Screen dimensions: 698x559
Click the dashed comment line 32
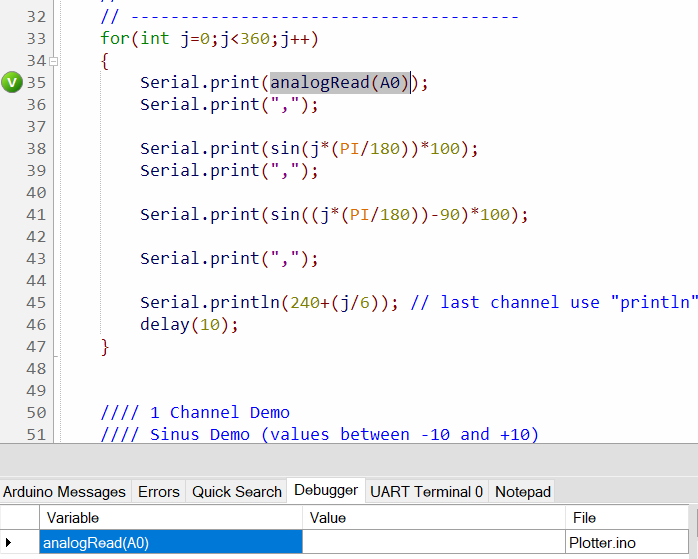pos(309,17)
